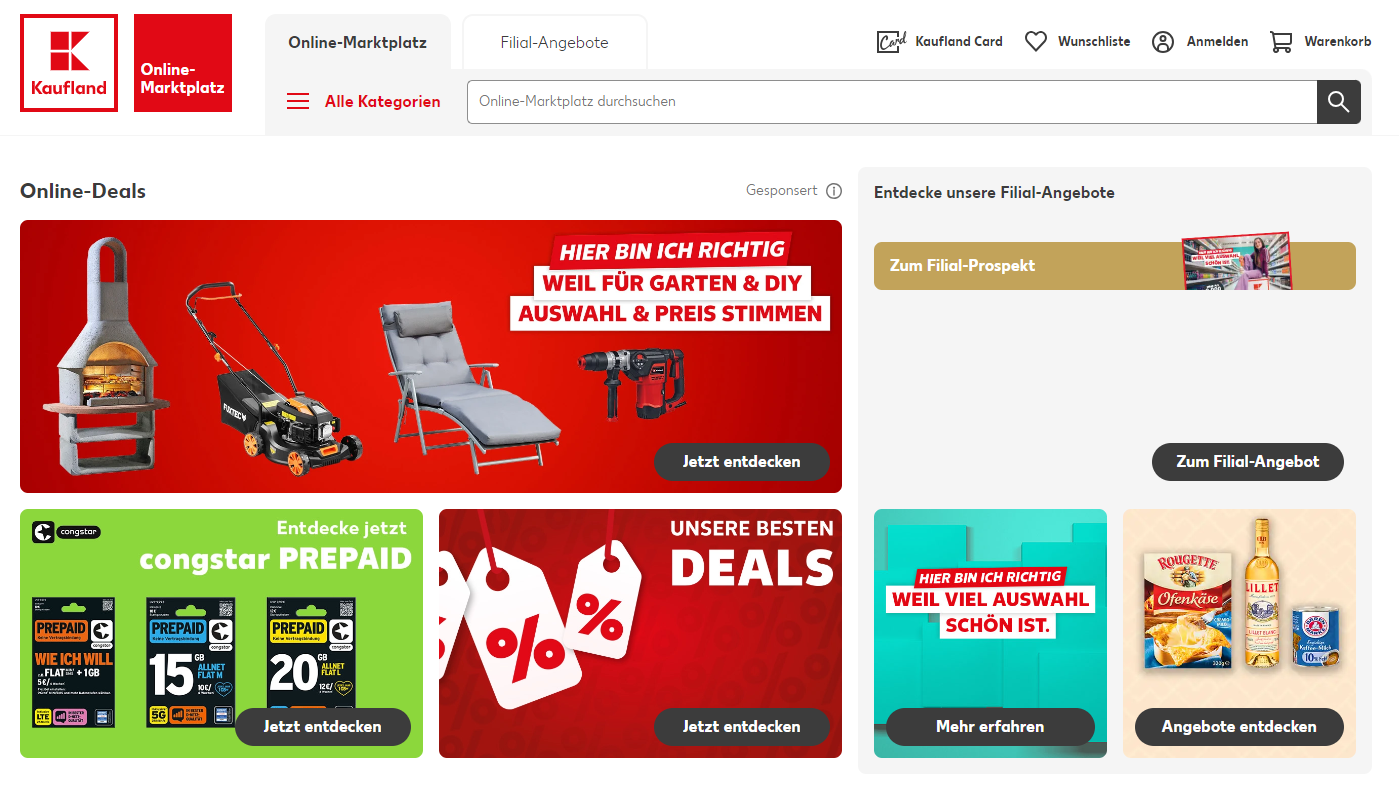Viewport: 1399px width, 791px height.
Task: Focus the Online-Marktplatz durchsuchen search field
Action: 892,101
